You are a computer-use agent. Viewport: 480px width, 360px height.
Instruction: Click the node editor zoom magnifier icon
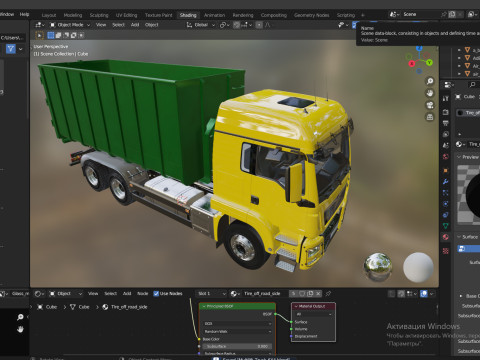pyautogui.click(x=20, y=317)
